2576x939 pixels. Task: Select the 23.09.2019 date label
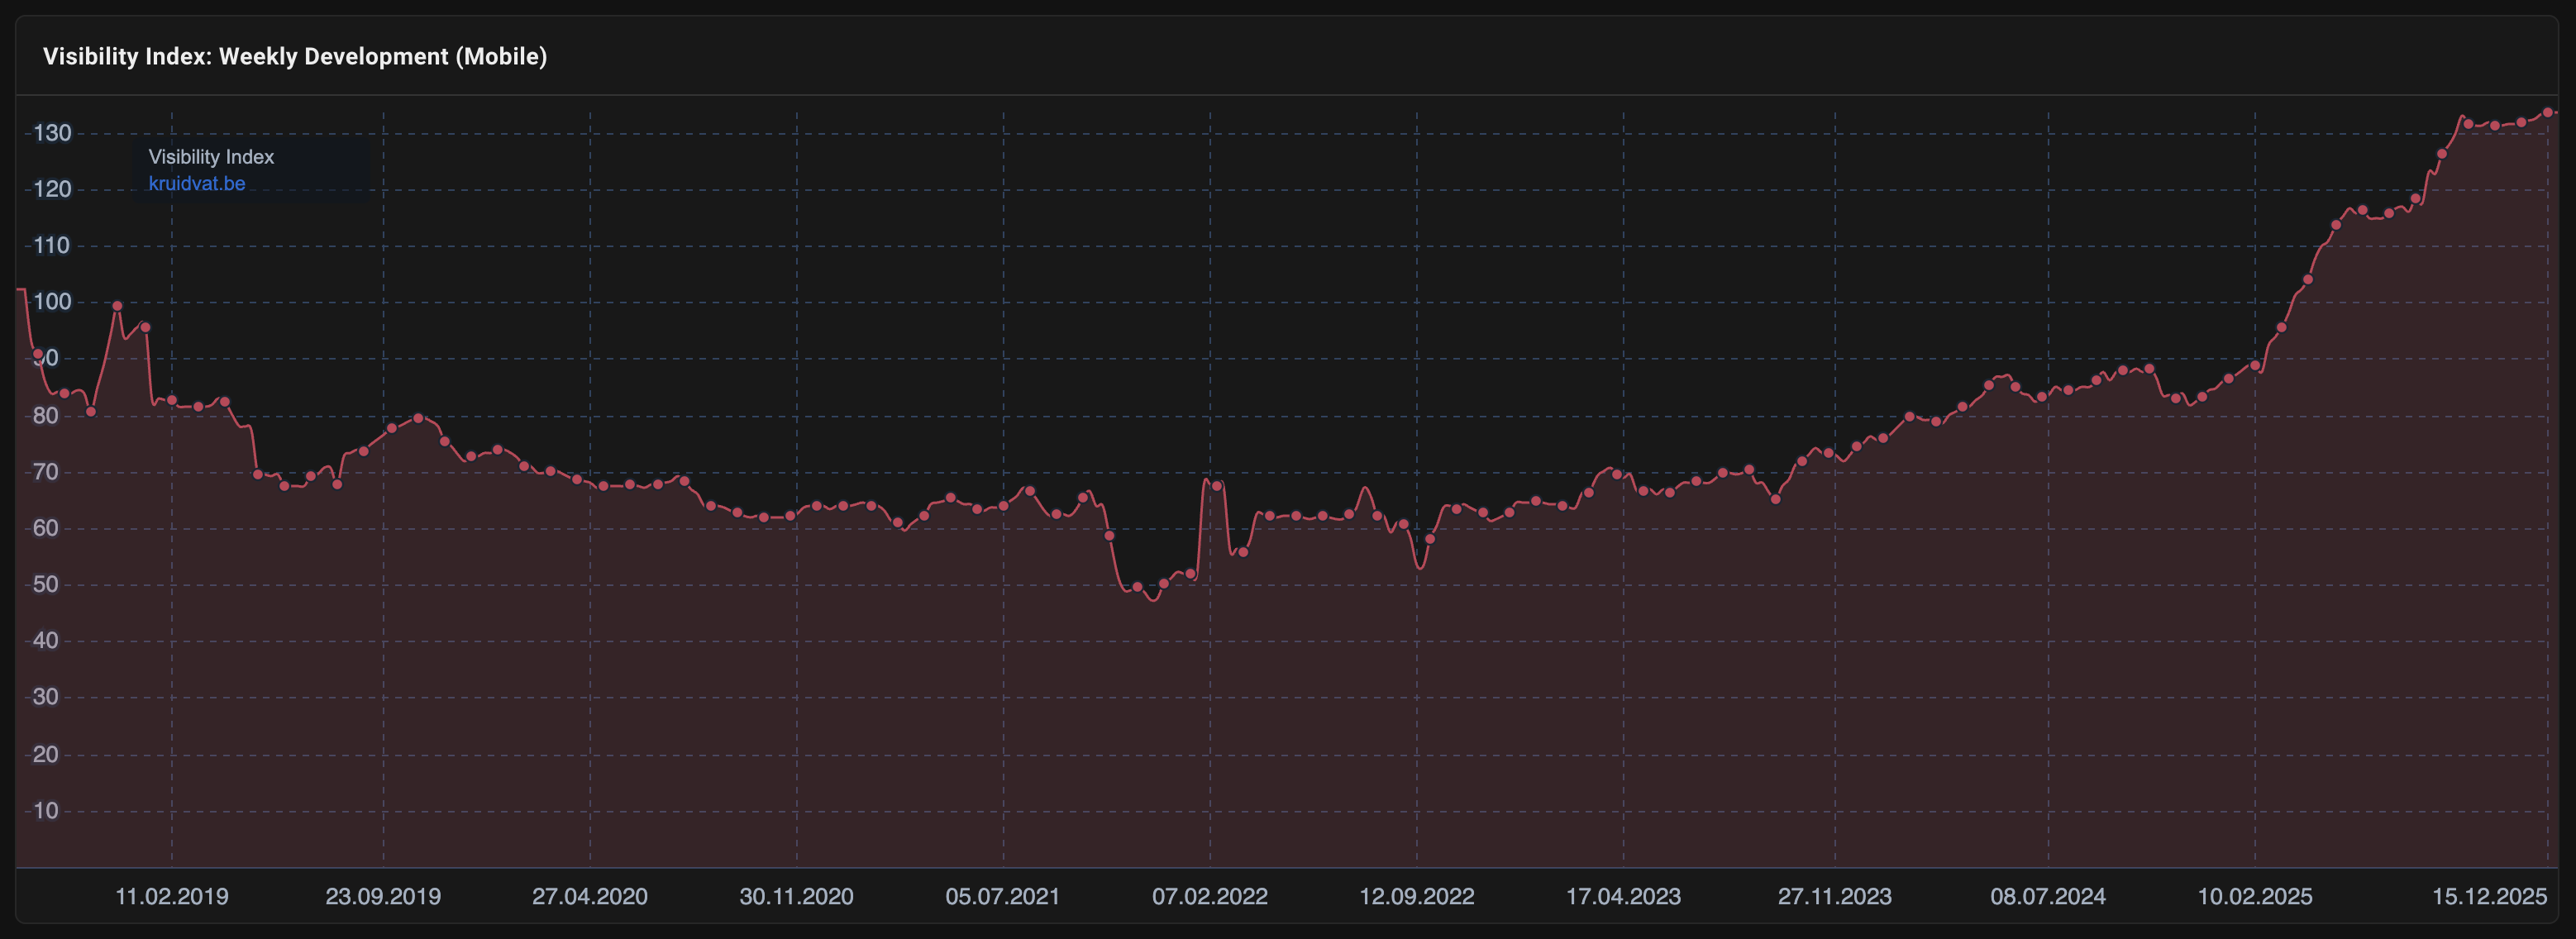[x=383, y=896]
